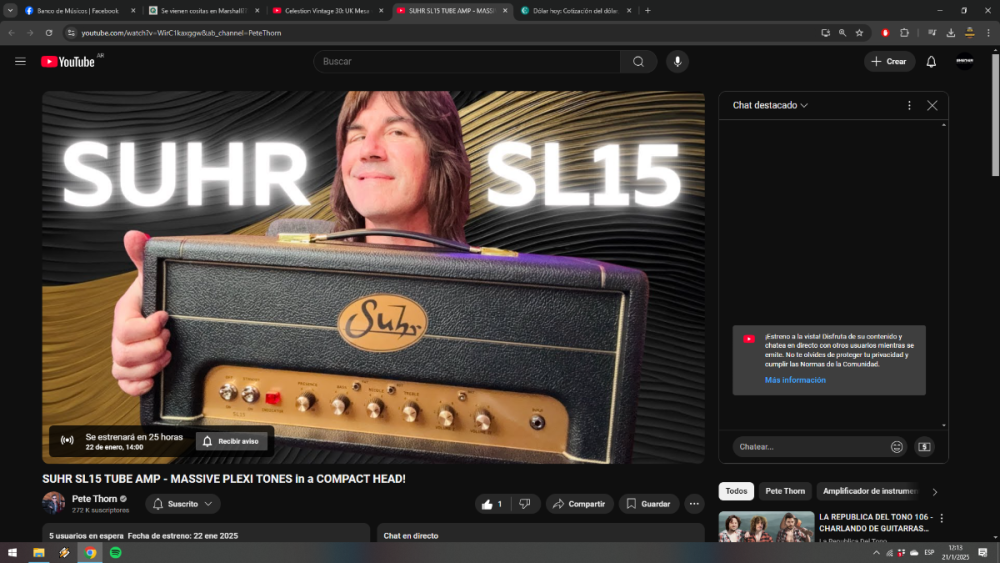Image resolution: width=1000 pixels, height=563 pixels.
Task: Click the search magnifier button
Action: (638, 61)
